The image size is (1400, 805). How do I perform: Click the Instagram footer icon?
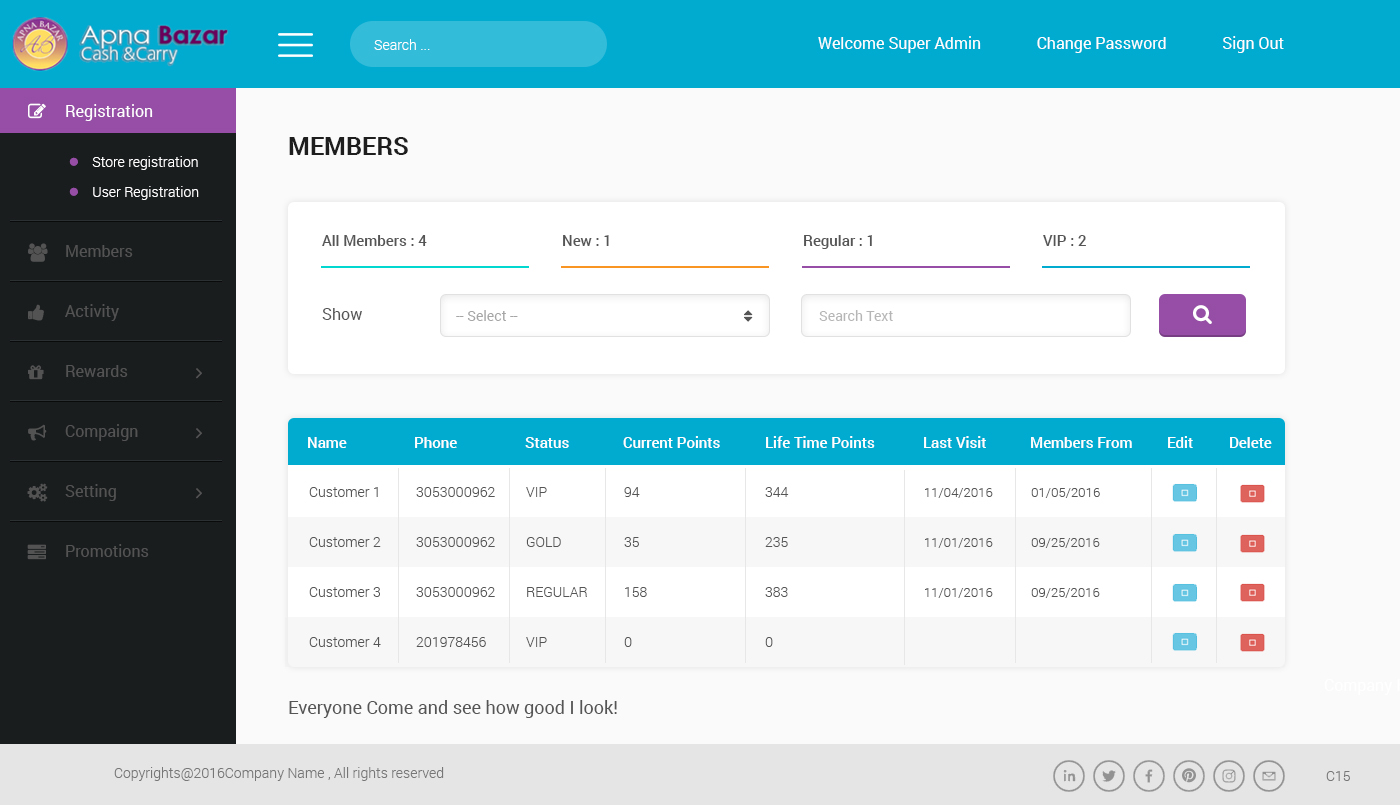[1229, 776]
